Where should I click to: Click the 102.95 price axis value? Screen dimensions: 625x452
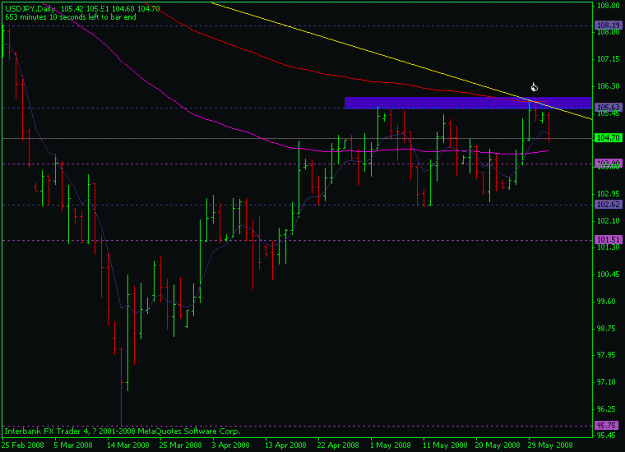pos(608,194)
